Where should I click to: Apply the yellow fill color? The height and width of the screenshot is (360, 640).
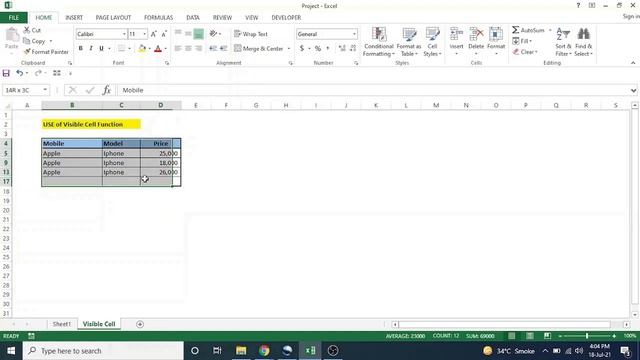pos(142,49)
